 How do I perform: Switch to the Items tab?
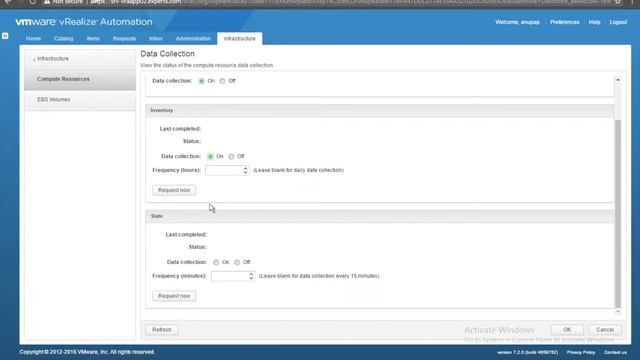pos(93,38)
